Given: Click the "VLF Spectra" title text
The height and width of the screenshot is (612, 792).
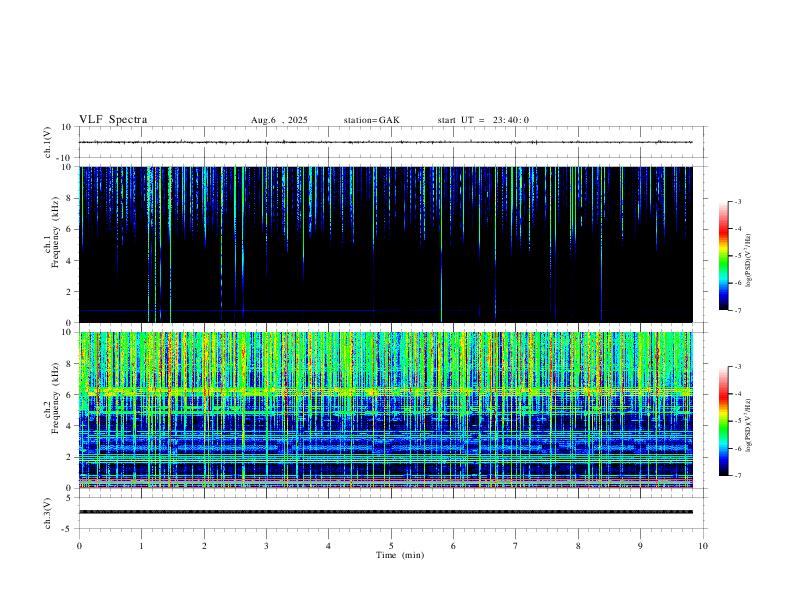Looking at the screenshot, I should click(x=113, y=120).
